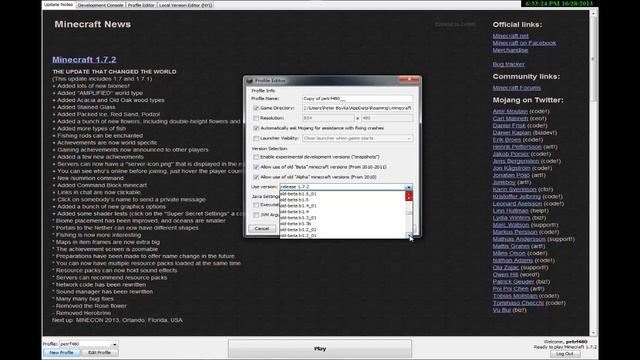Click Cancel in the Profile Editor
The height and width of the screenshot is (360, 640).
(262, 229)
